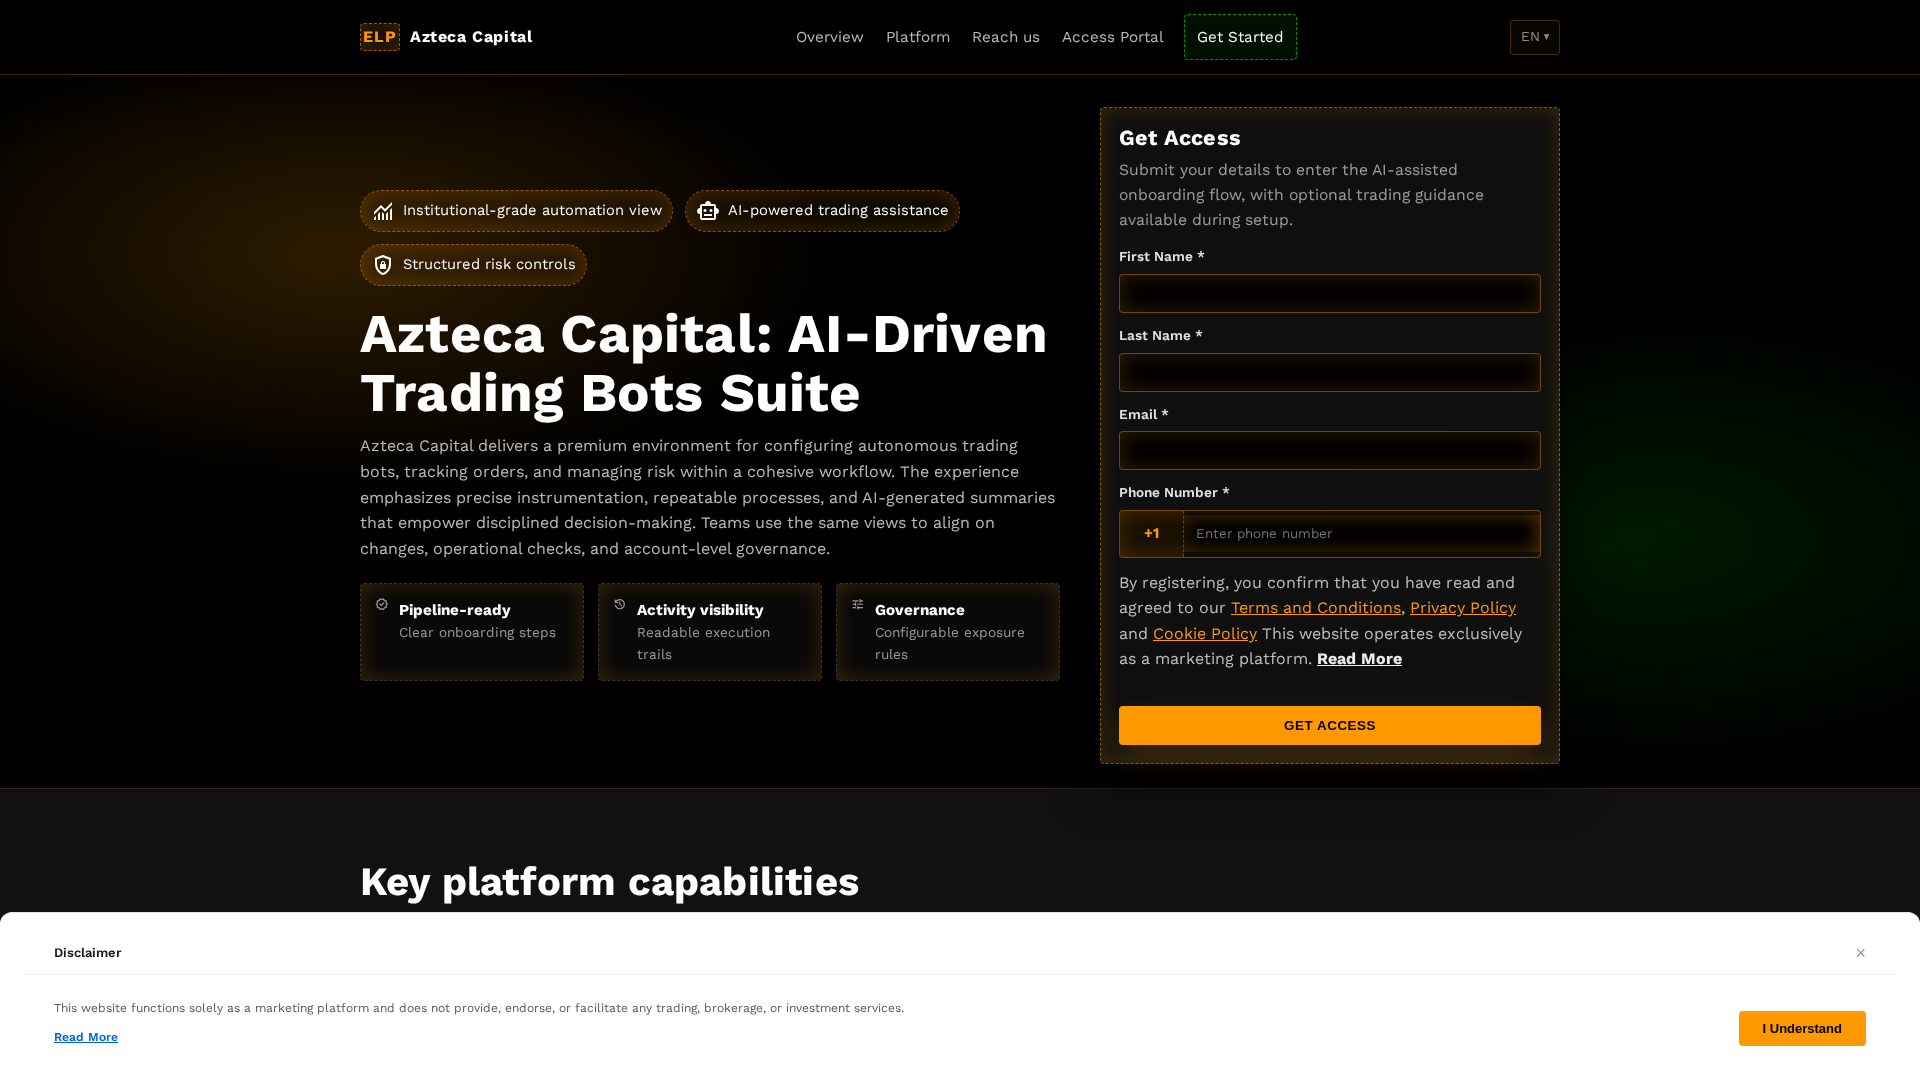The width and height of the screenshot is (1920, 1080).
Task: Open the Platform nav item
Action: pyautogui.click(x=918, y=37)
